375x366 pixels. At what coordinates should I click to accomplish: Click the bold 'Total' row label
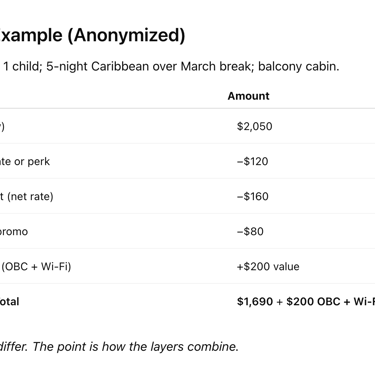tap(10, 301)
